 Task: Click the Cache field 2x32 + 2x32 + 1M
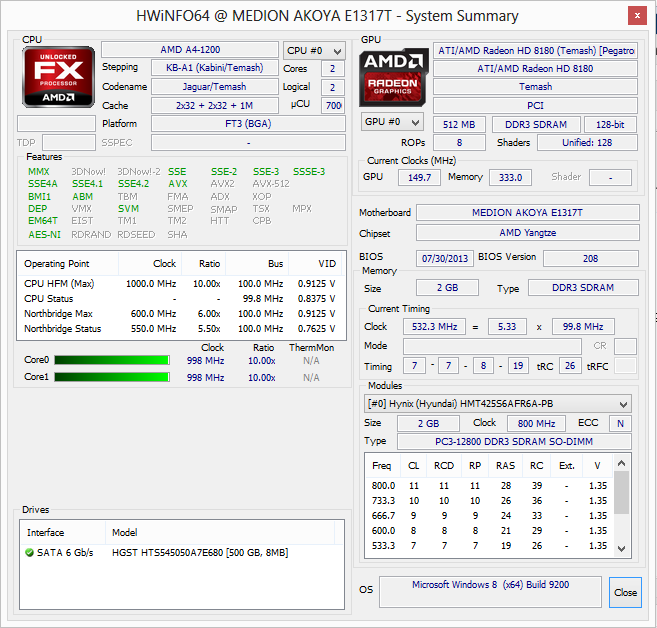pos(215,106)
